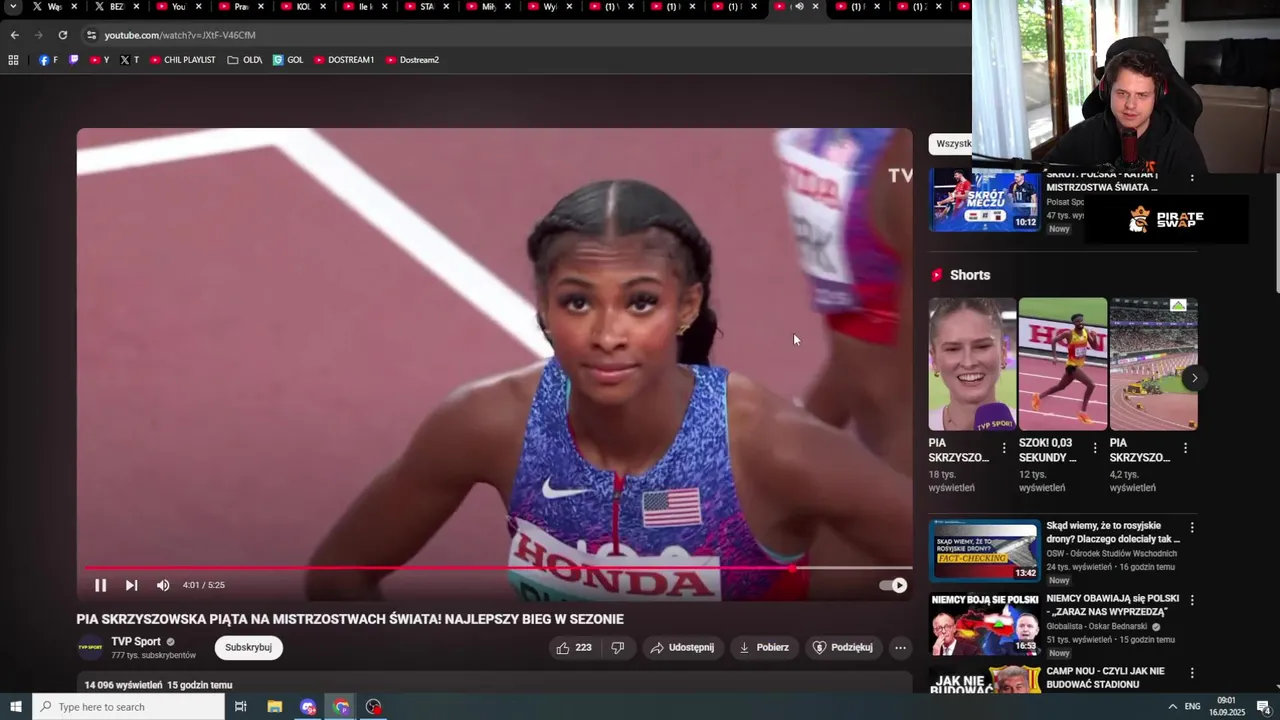Toggle the autoplay switch in the player
1280x720 pixels.
(x=893, y=585)
